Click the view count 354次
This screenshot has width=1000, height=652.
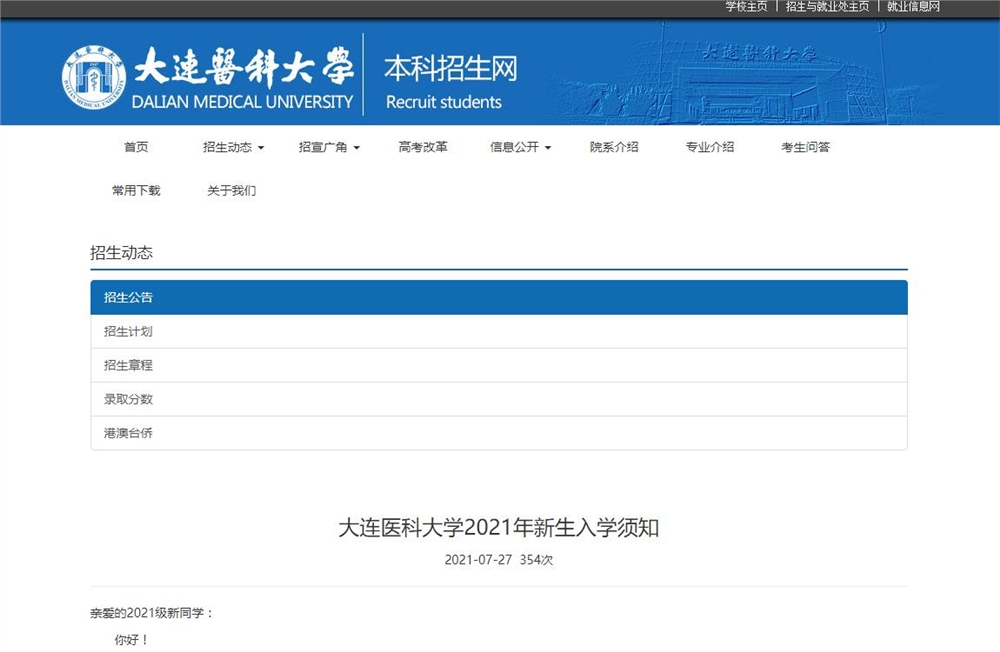[x=536, y=559]
